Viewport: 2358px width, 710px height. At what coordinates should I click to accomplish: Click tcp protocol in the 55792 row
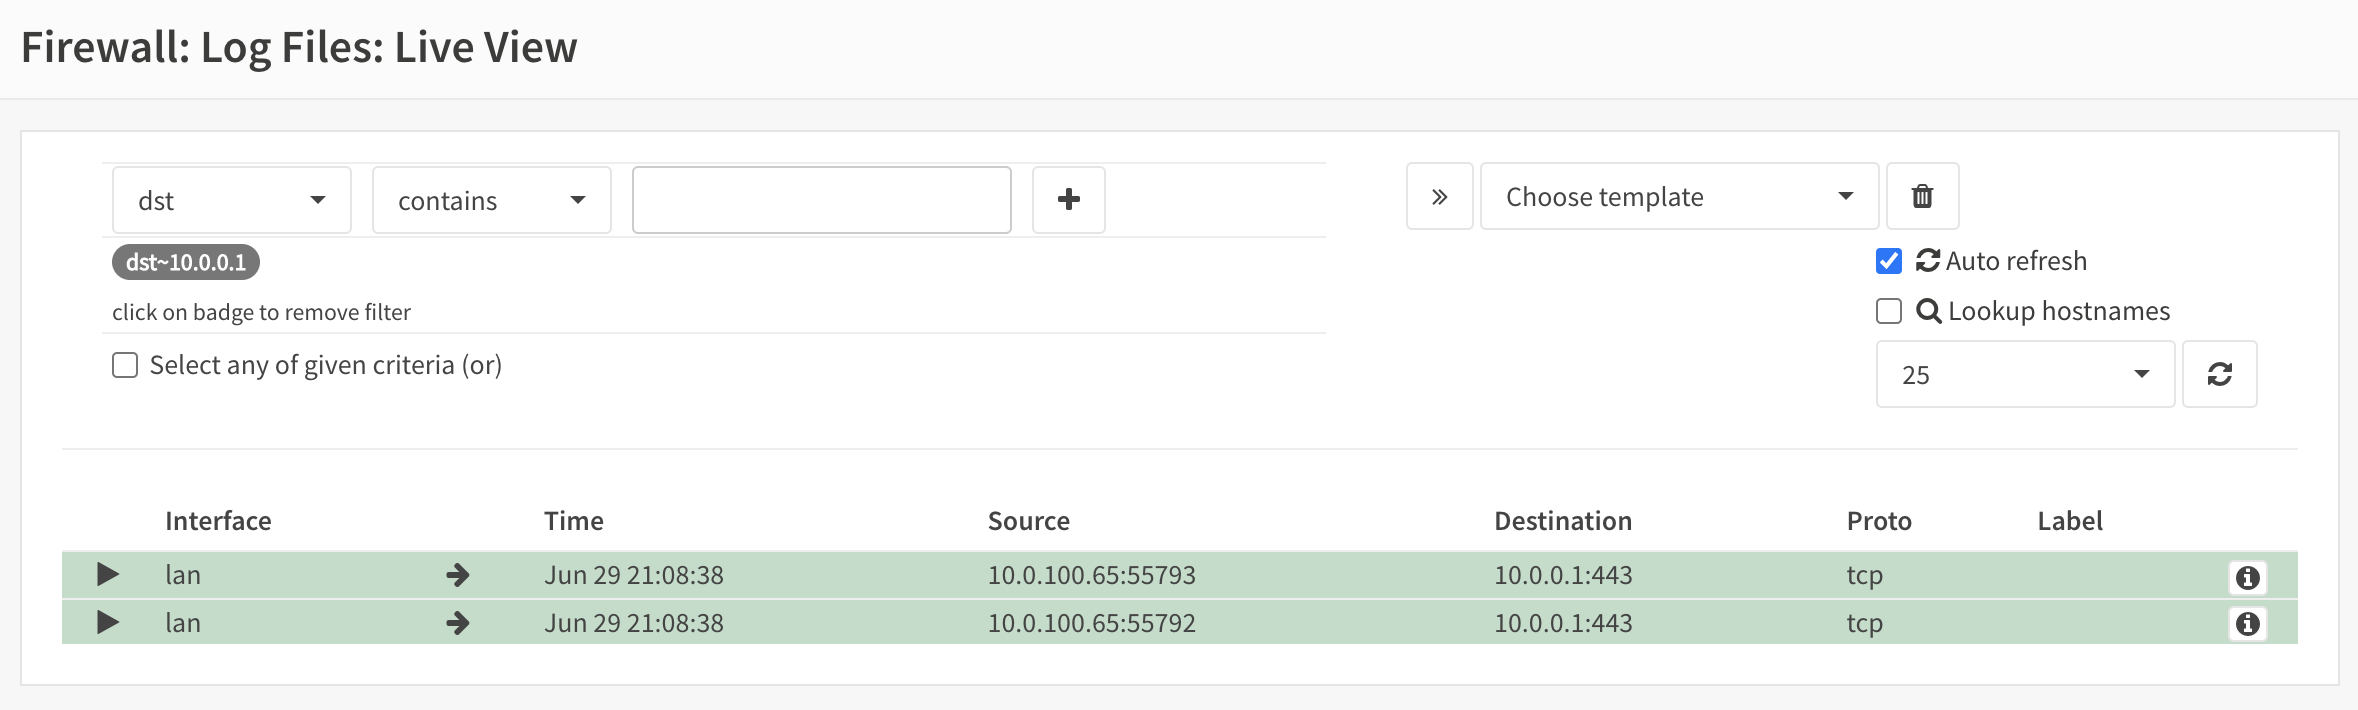coord(1865,623)
